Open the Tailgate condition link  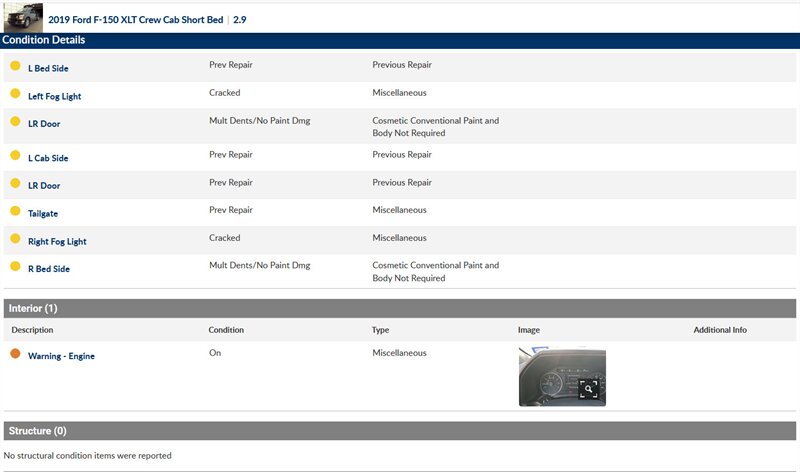[44, 213]
